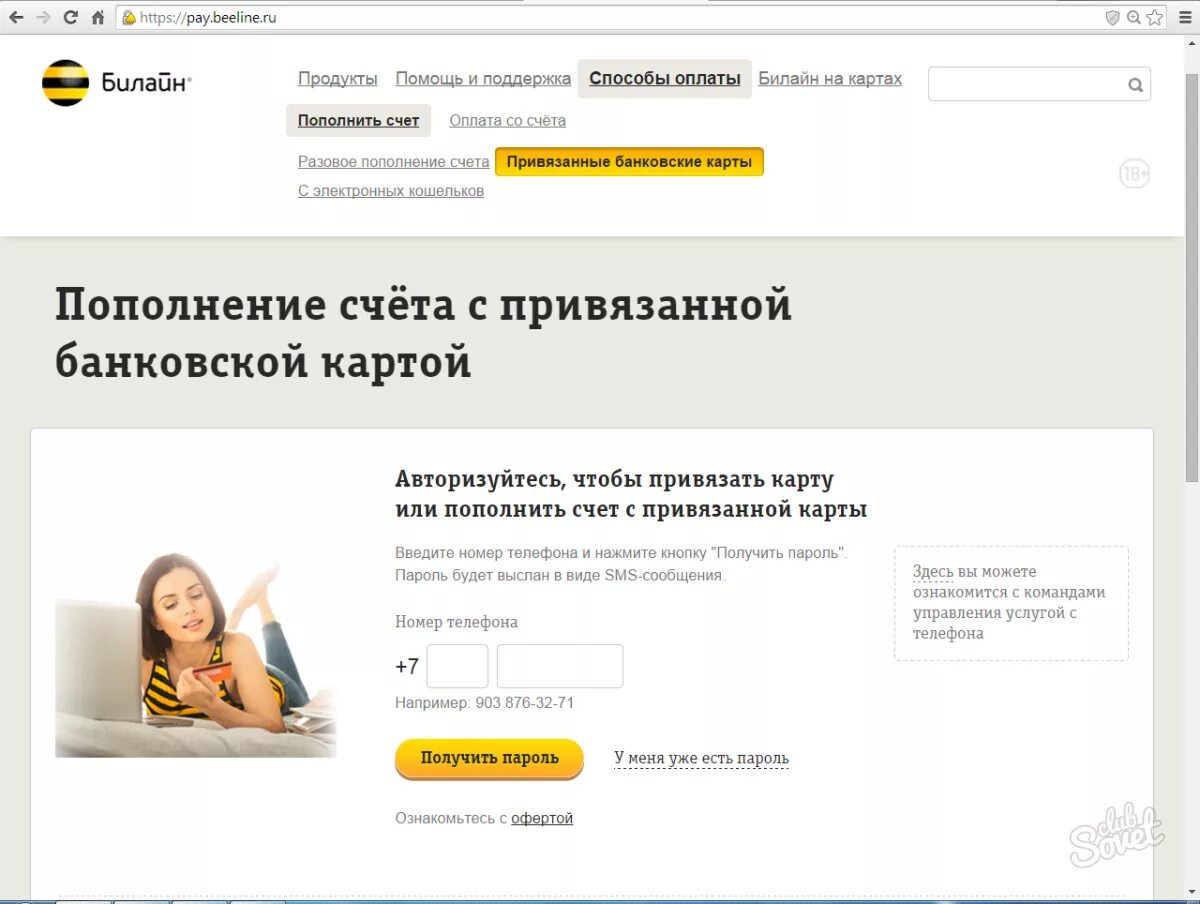Click the search magnifier icon on the site

[1135, 85]
